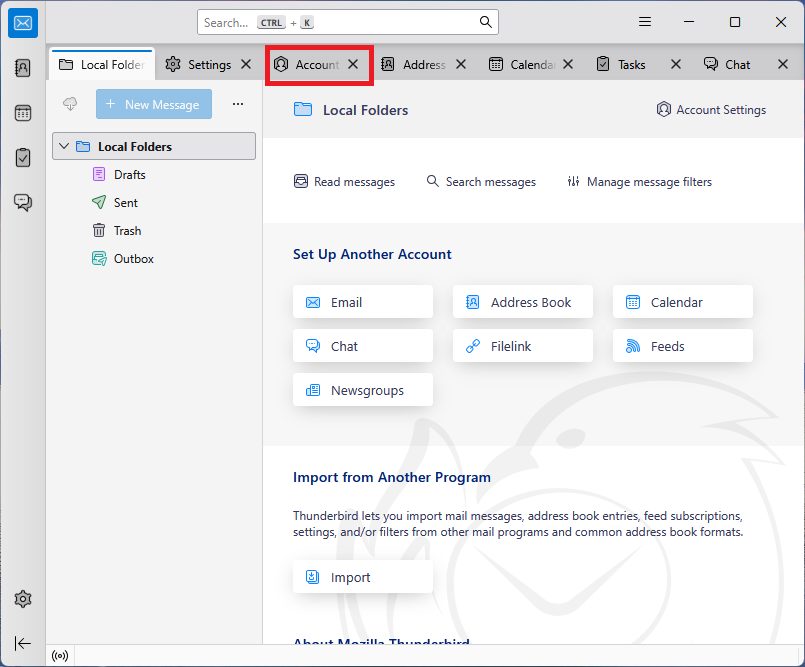
Task: Open Calendar from the left sidebar
Action: click(23, 112)
